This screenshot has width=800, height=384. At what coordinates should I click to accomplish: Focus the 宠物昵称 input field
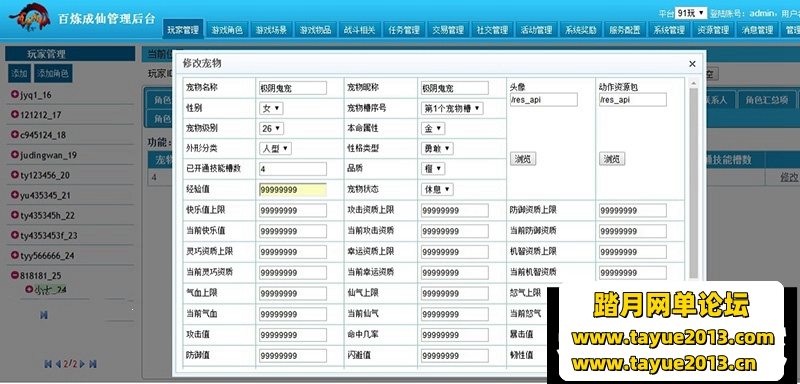click(454, 88)
